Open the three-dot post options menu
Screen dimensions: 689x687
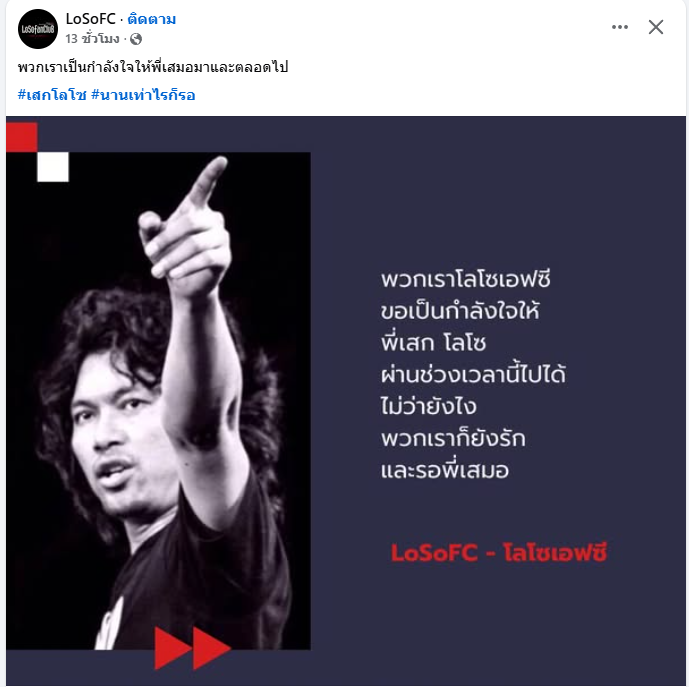tap(620, 27)
